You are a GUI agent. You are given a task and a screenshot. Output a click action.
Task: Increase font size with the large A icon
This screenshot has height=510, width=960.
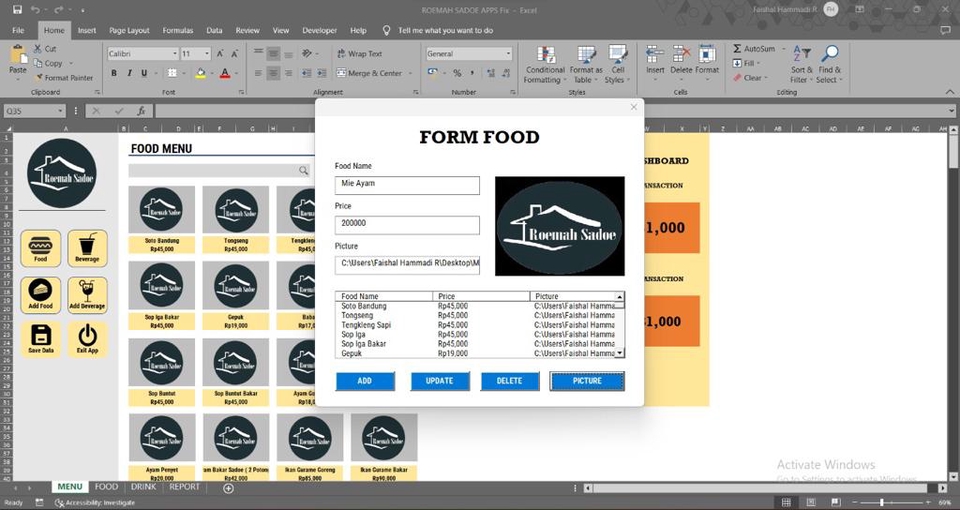[222, 54]
